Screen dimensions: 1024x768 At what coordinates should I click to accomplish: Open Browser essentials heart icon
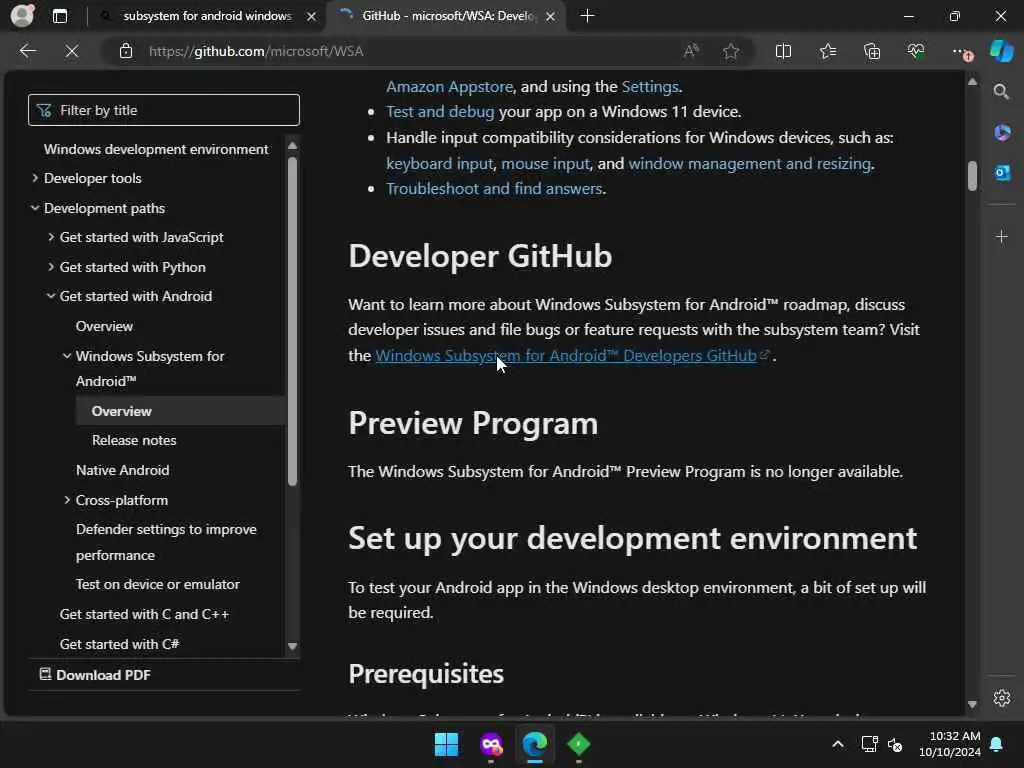click(x=916, y=51)
